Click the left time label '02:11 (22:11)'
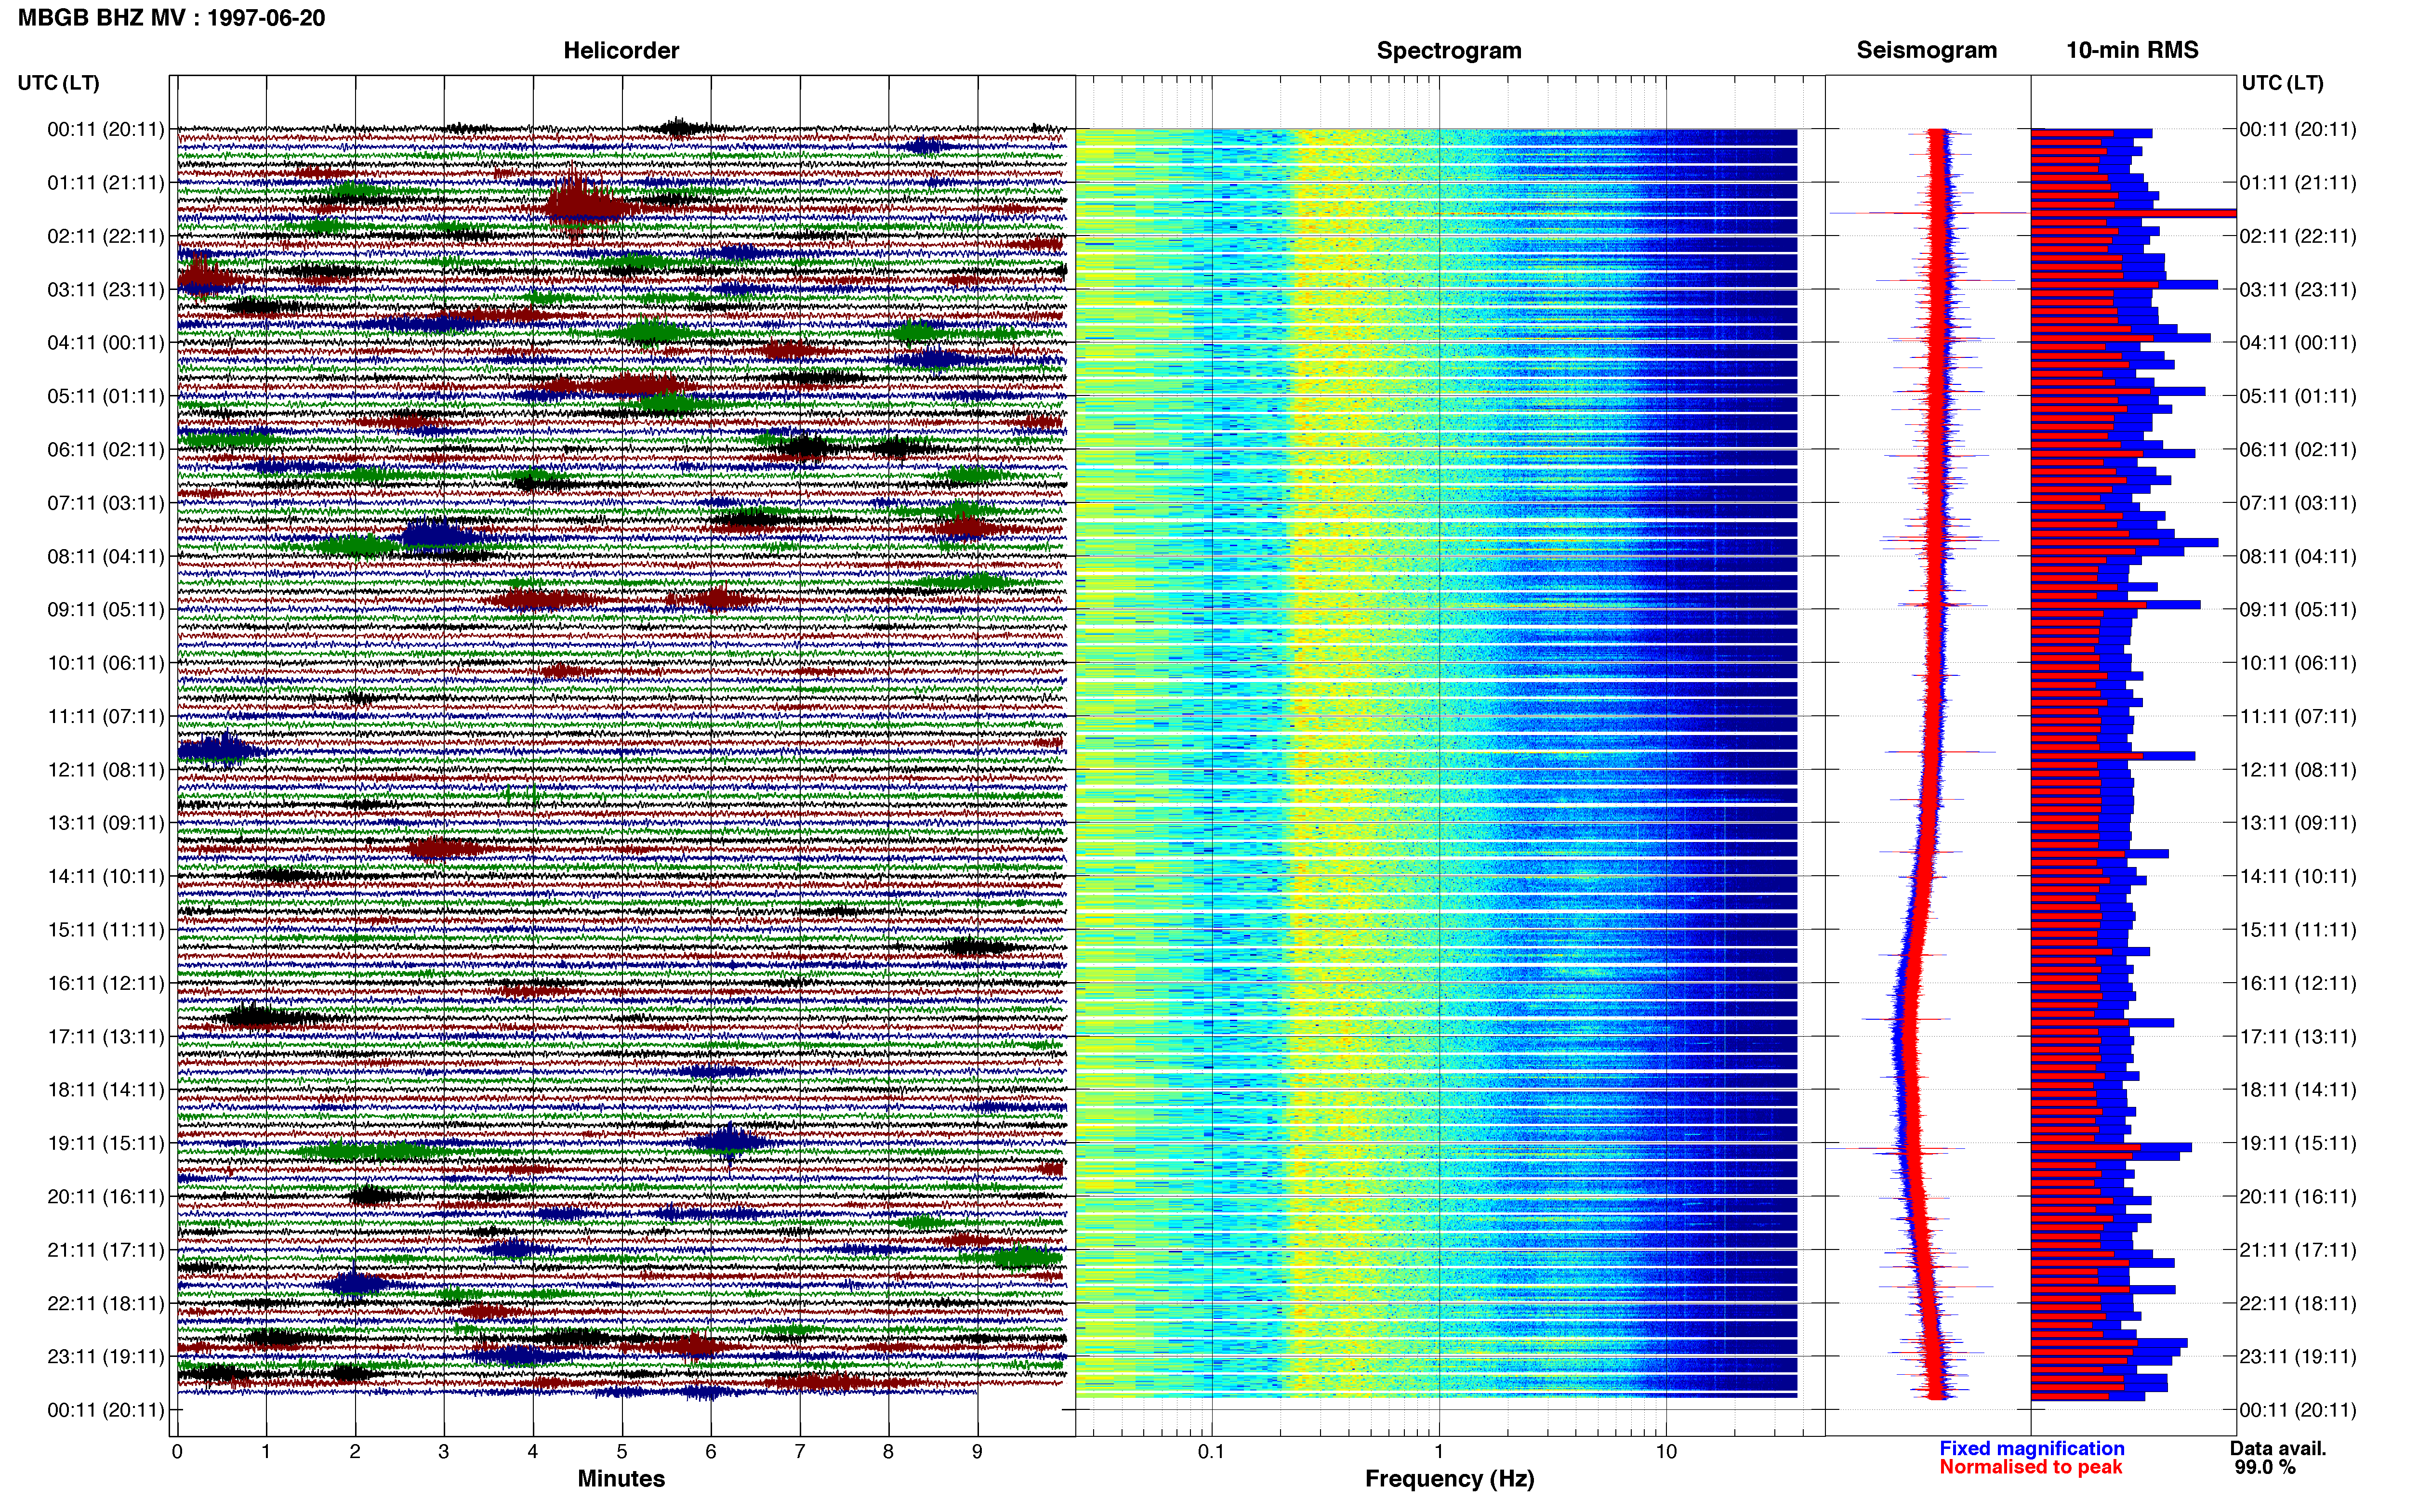 (106, 236)
